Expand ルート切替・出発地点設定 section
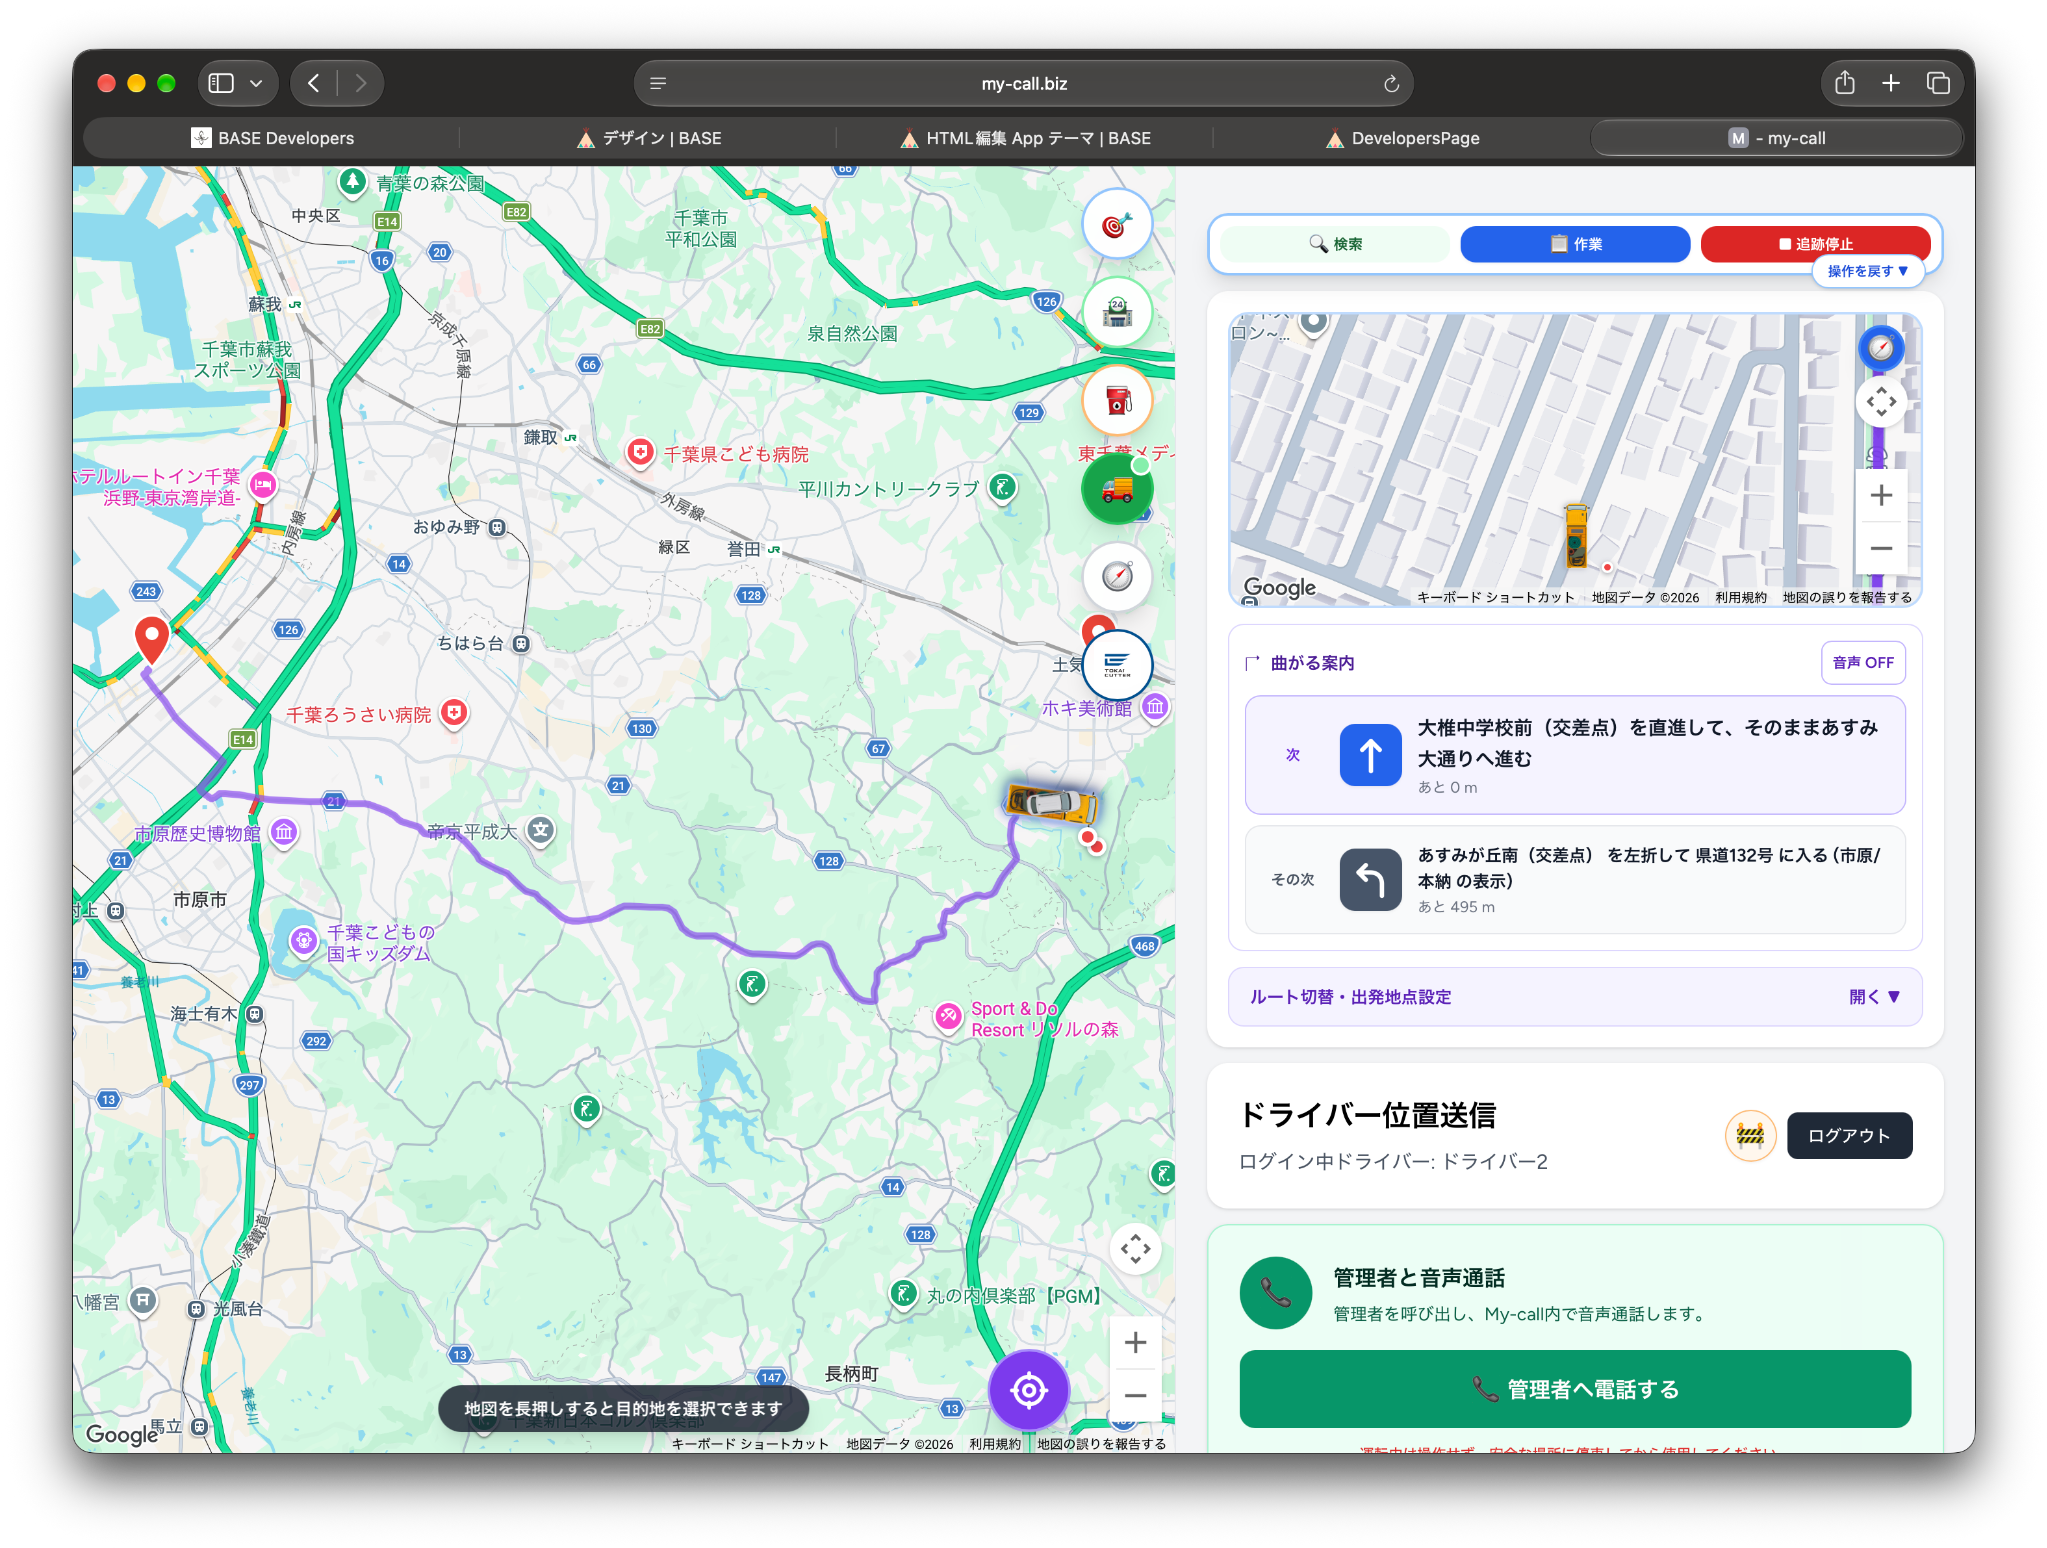This screenshot has height=1548, width=2047. coord(1575,997)
